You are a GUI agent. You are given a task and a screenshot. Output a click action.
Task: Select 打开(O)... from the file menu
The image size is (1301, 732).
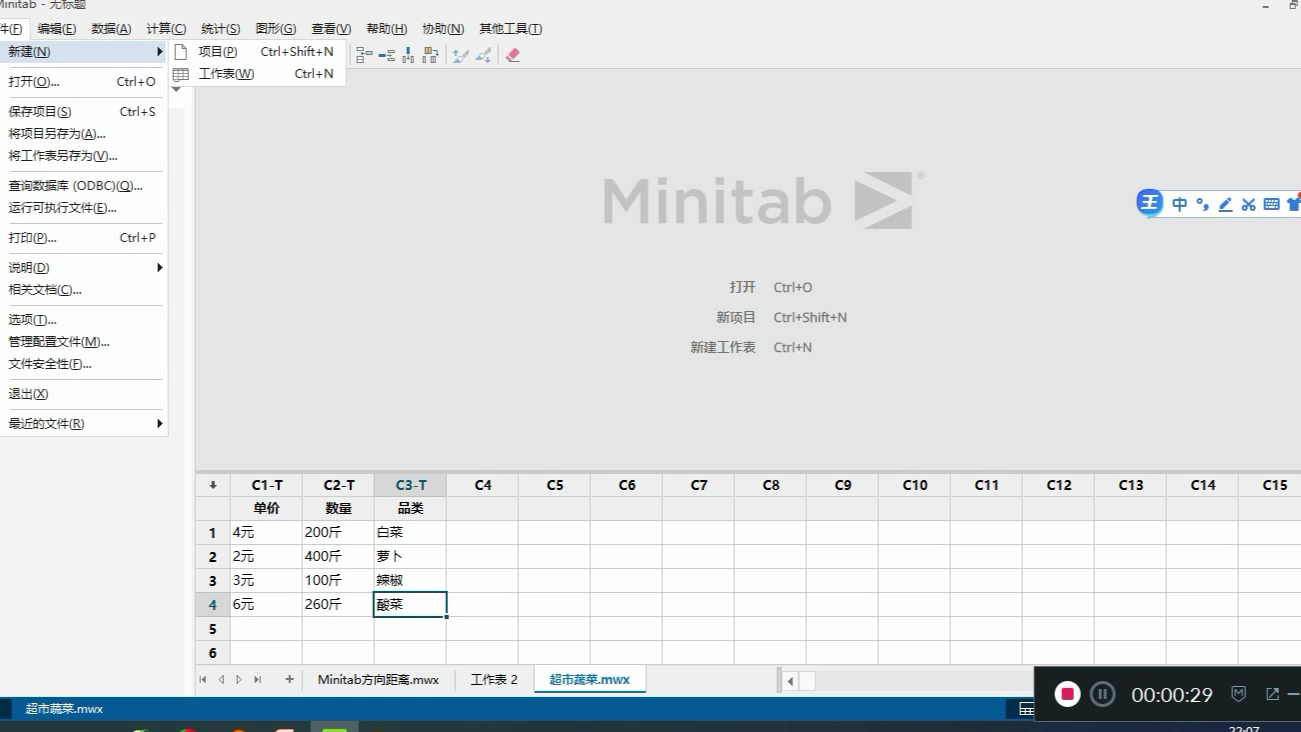83,82
